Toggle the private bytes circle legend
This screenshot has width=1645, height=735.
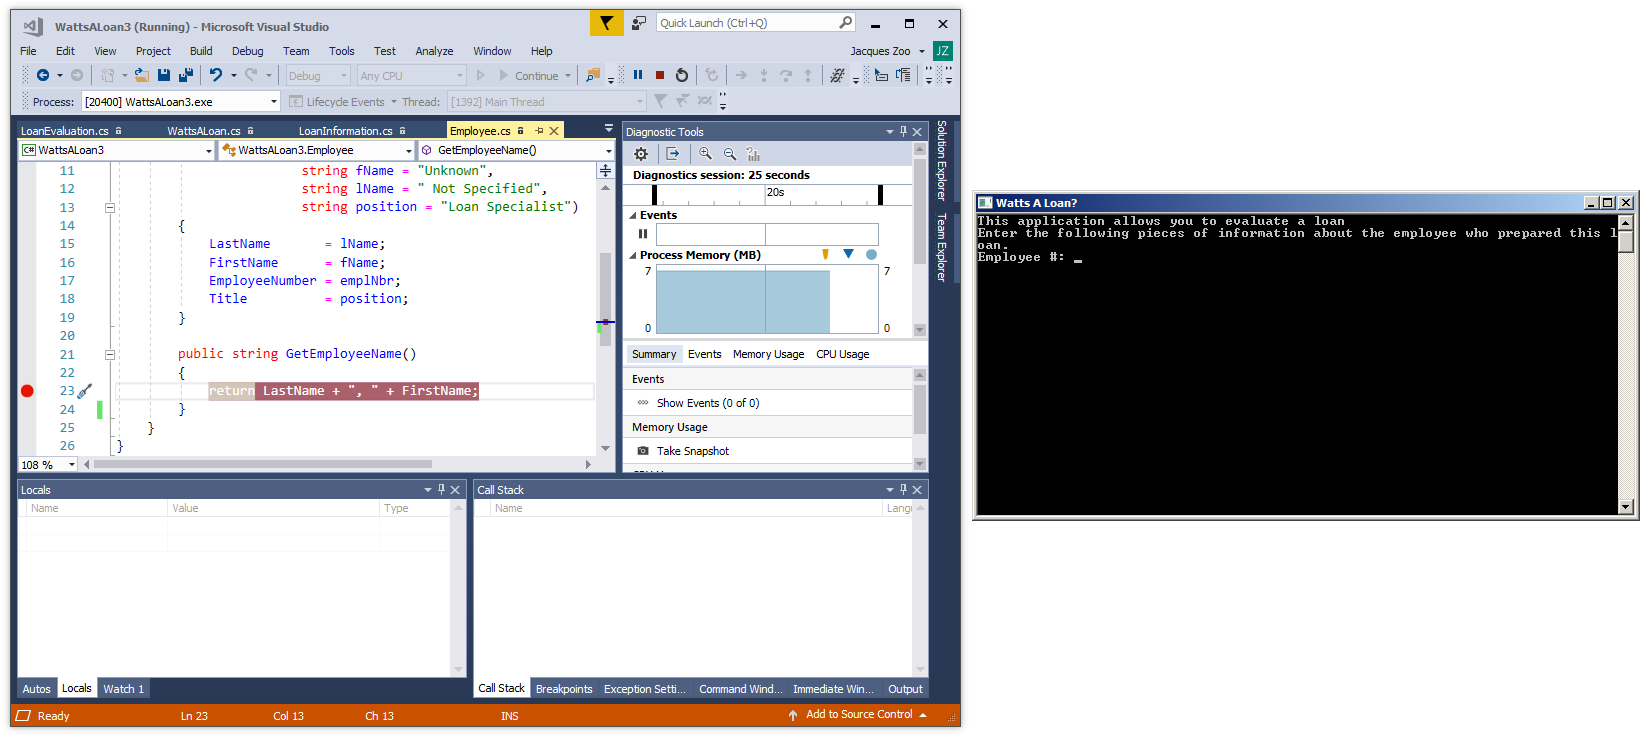pyautogui.click(x=871, y=255)
